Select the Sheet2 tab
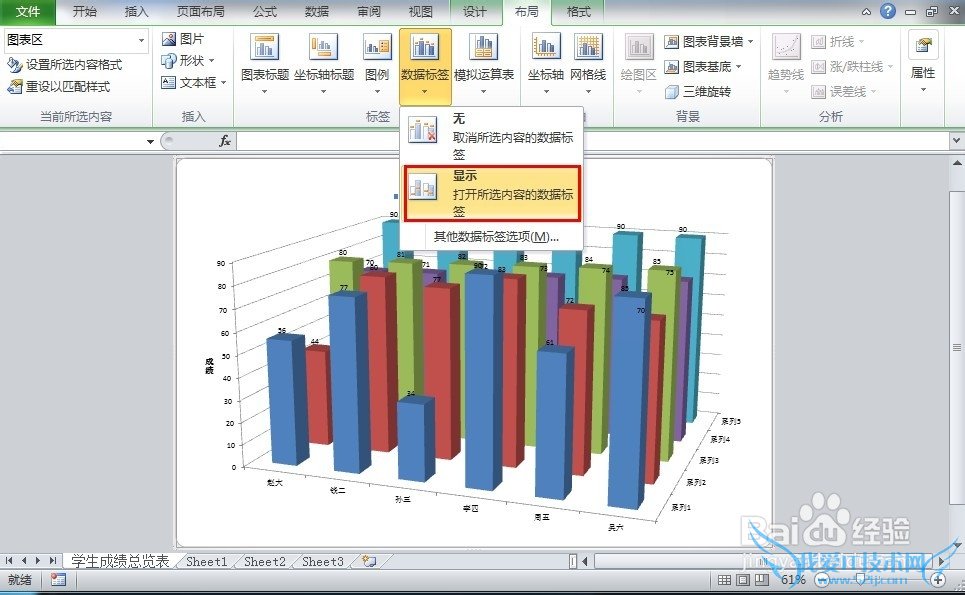 click(265, 561)
